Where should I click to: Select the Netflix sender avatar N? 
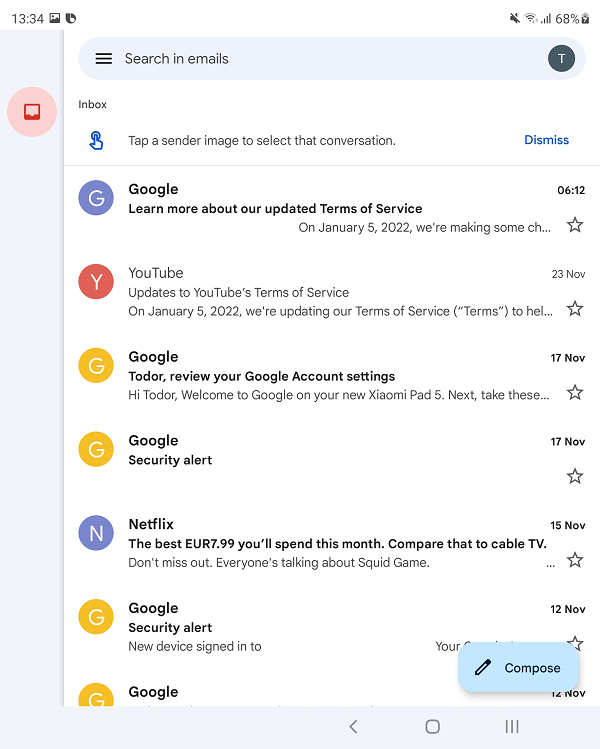tap(96, 533)
